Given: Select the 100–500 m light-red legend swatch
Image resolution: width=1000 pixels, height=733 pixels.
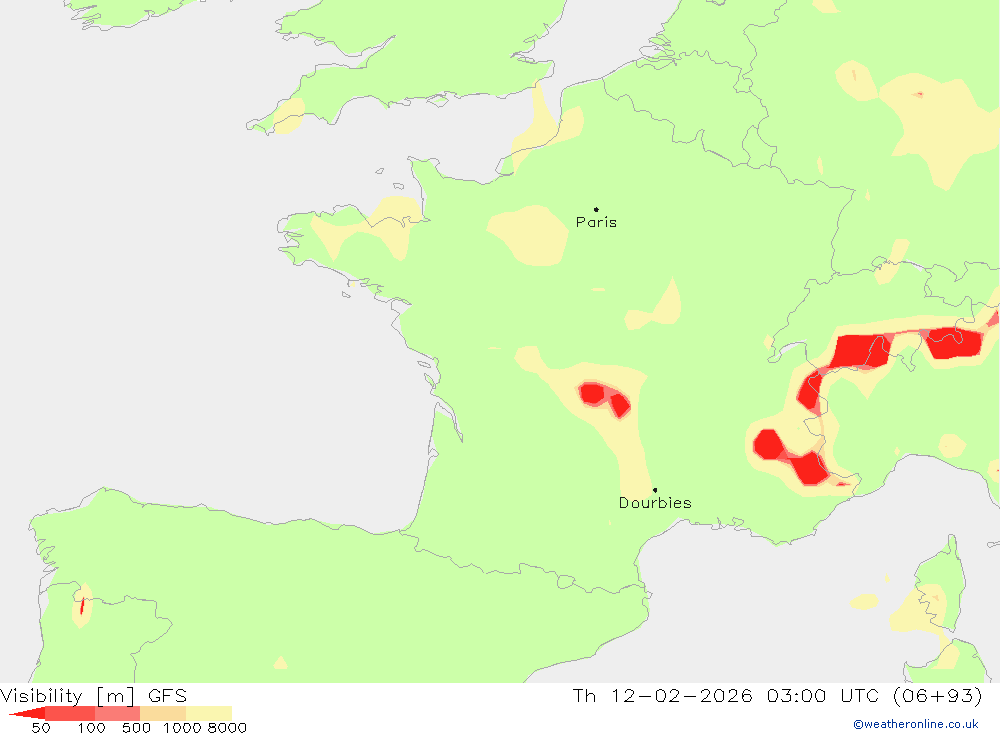Looking at the screenshot, I should (117, 713).
